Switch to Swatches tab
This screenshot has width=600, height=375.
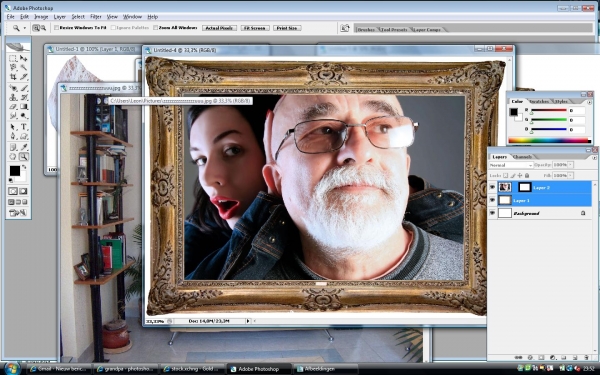coord(539,101)
